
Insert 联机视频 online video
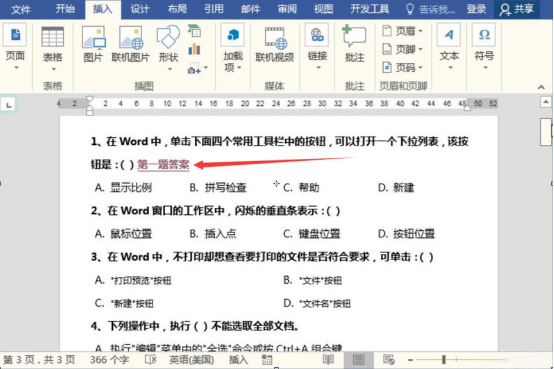click(x=275, y=44)
